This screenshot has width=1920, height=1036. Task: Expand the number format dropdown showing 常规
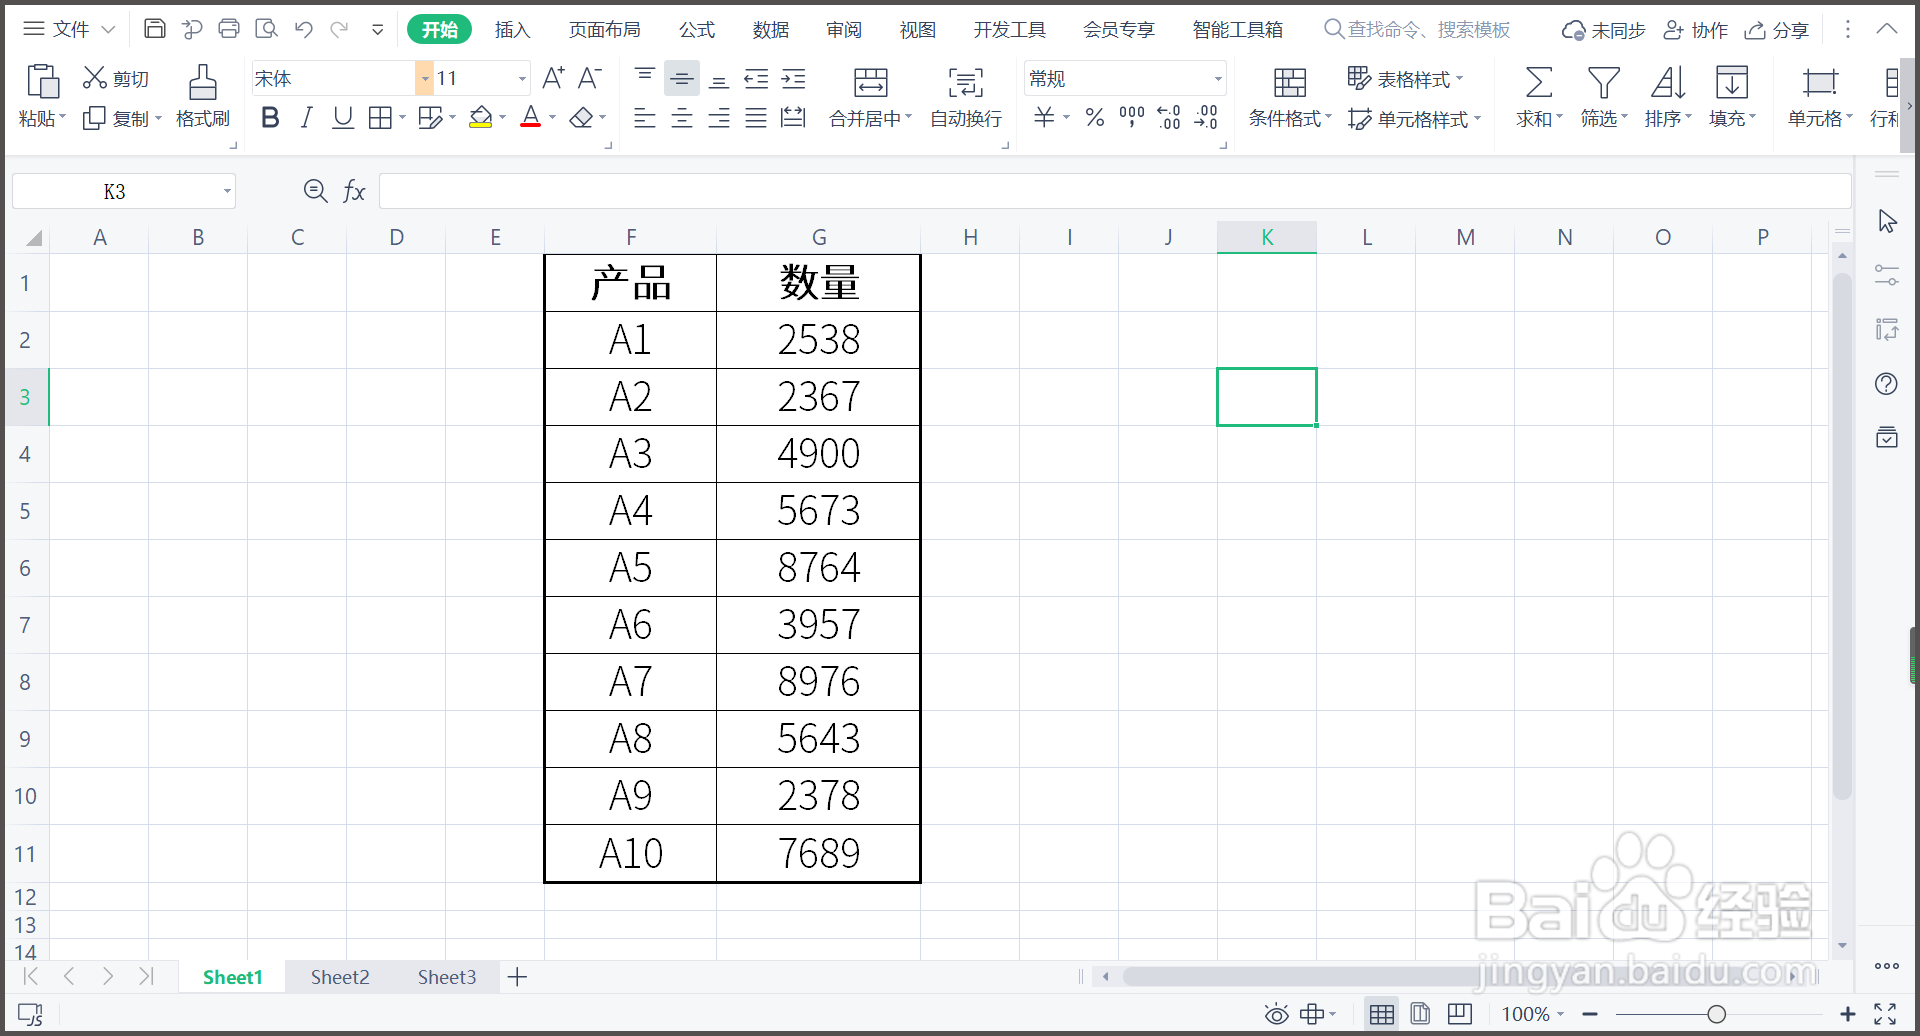click(x=1216, y=78)
